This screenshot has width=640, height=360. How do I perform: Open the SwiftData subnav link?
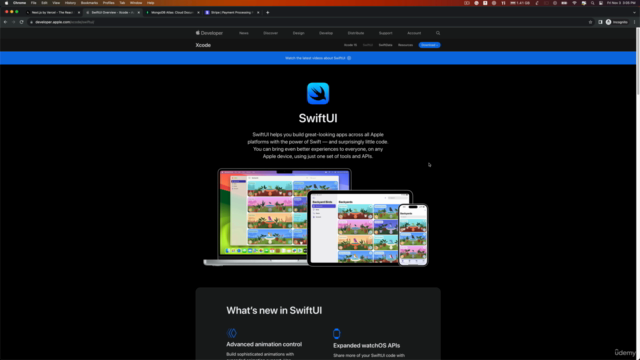385,45
